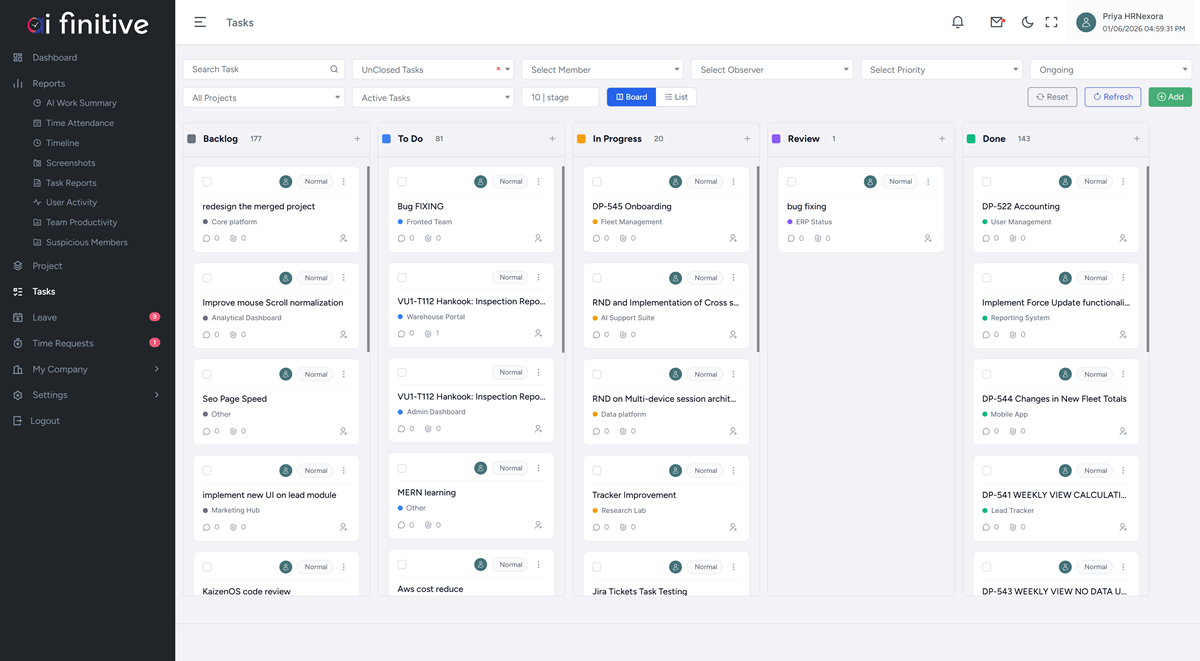Open the Select Observer dropdown
The image size is (1200, 661).
point(772,70)
